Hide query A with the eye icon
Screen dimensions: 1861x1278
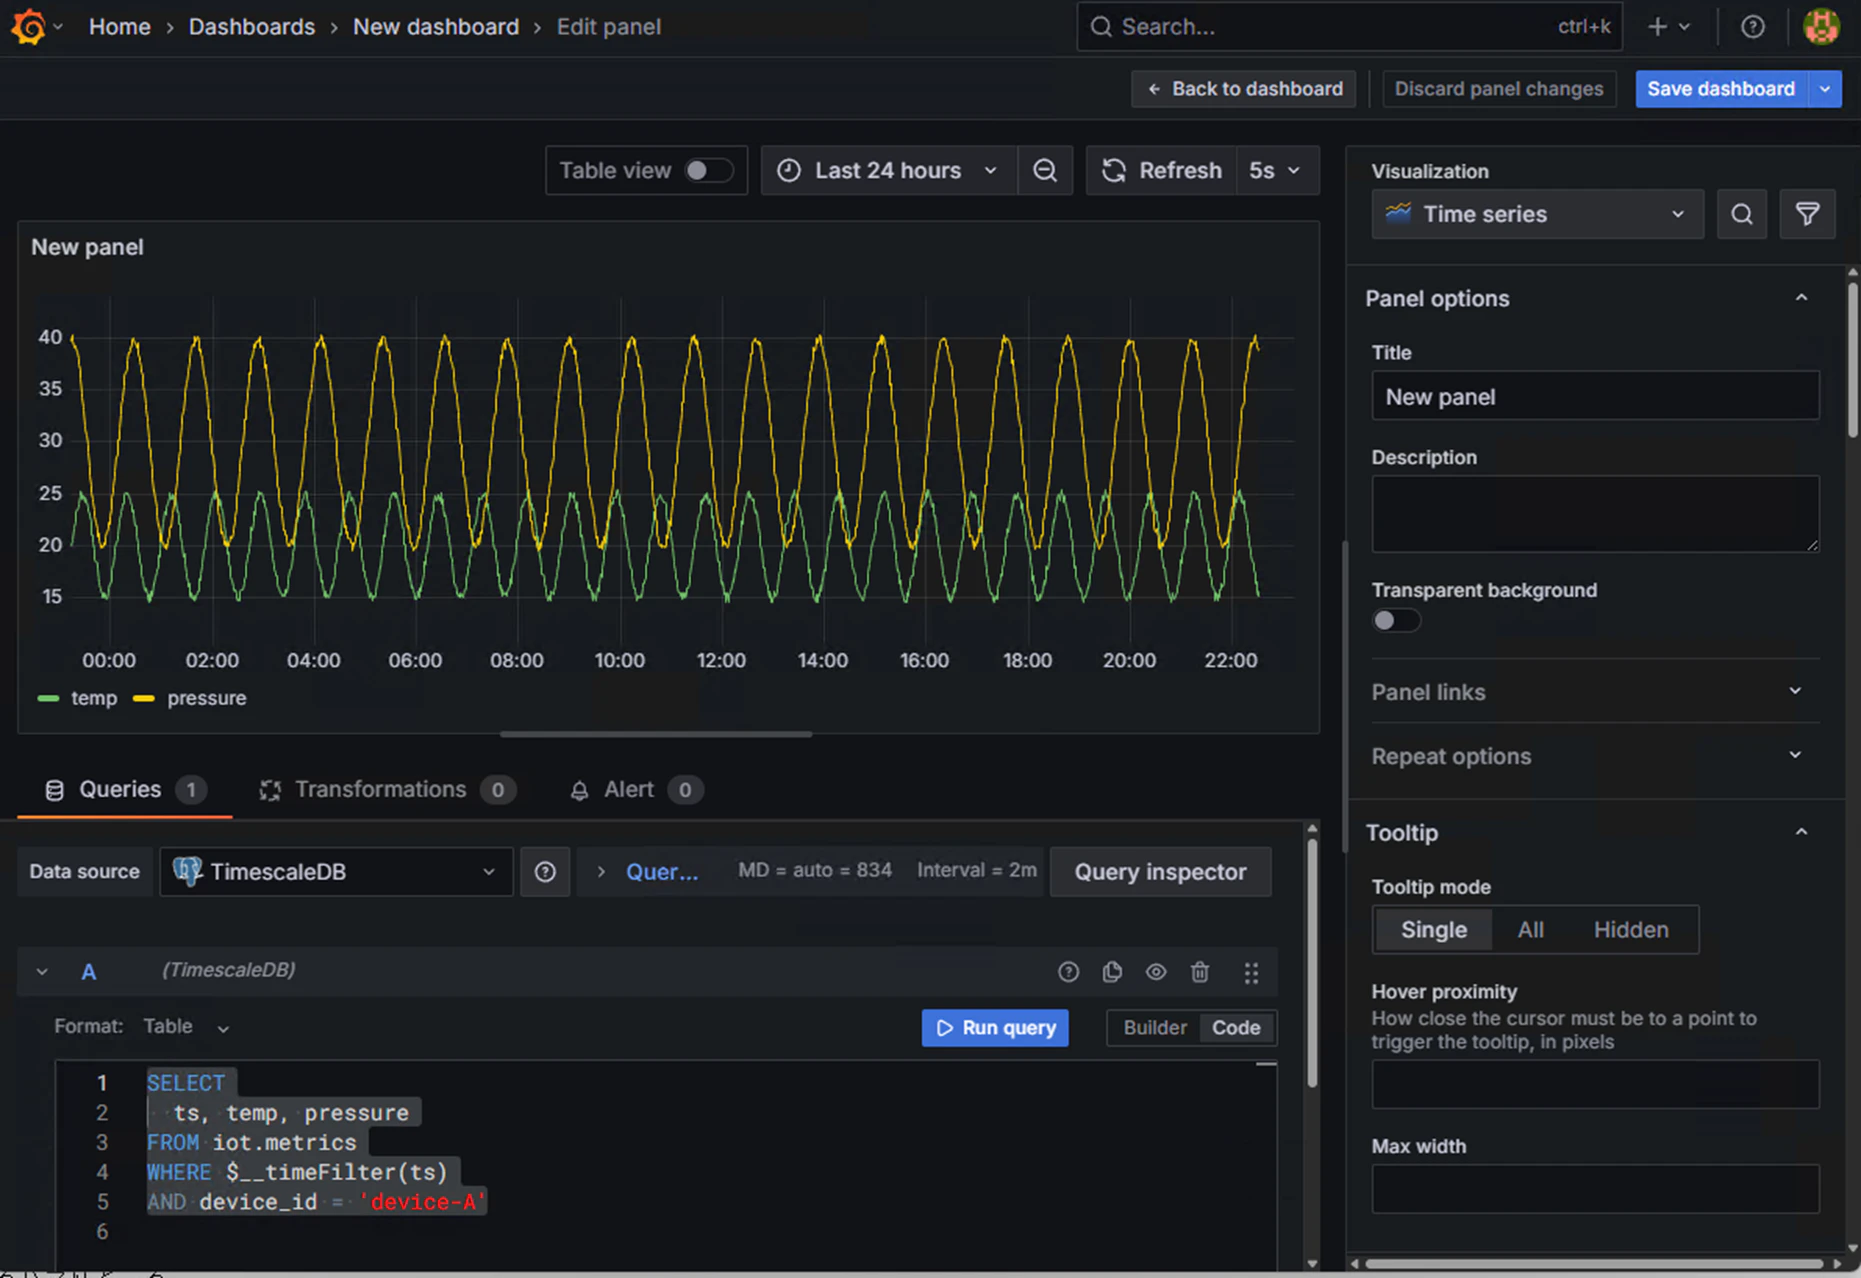(1156, 972)
